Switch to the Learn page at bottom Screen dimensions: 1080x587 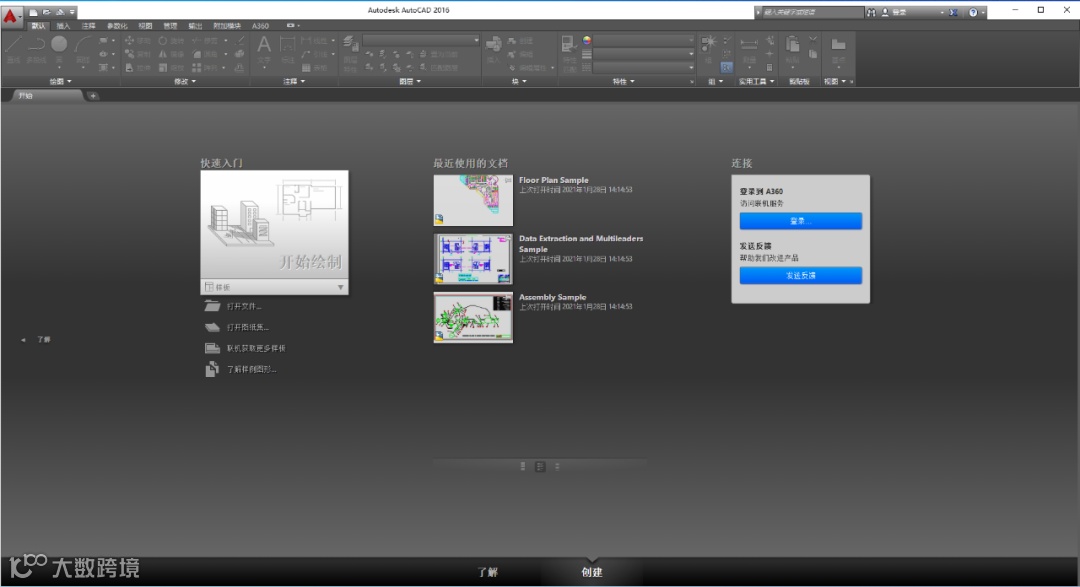pos(488,572)
